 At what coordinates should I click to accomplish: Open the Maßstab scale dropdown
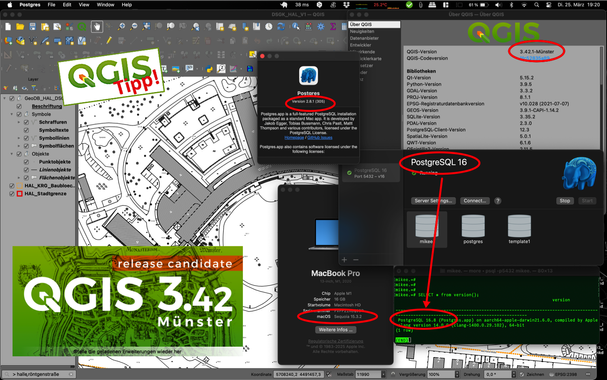384,374
